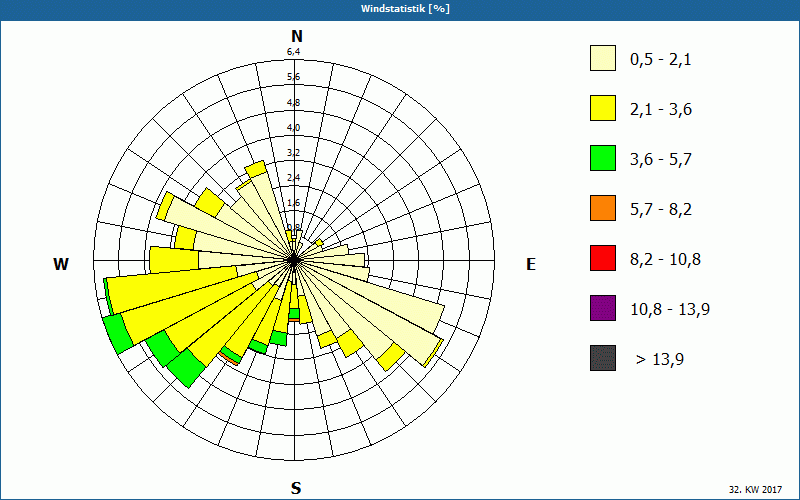Click the 4,8 axis scale value
800x500 pixels.
(293, 102)
